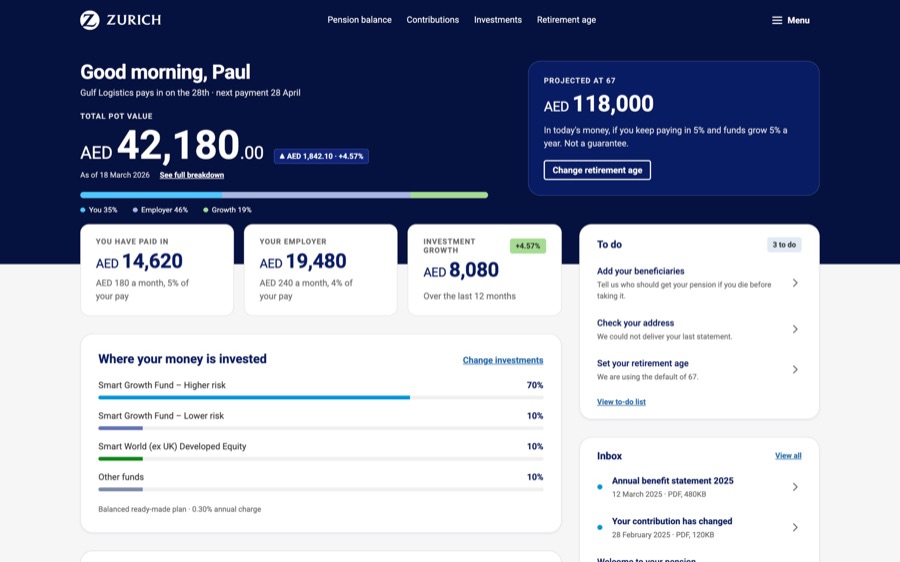This screenshot has height=562, width=900.
Task: Click Your contribution has changed title
Action: [x=672, y=521]
